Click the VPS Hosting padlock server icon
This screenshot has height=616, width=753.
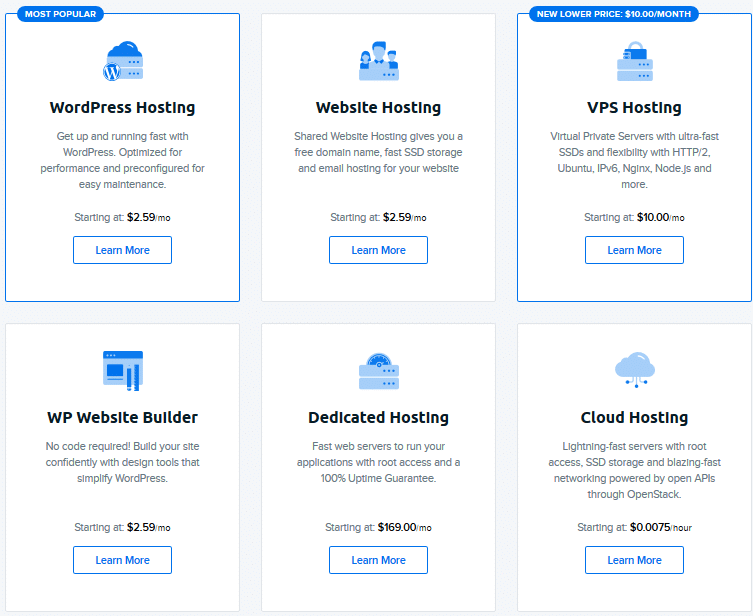(634, 60)
